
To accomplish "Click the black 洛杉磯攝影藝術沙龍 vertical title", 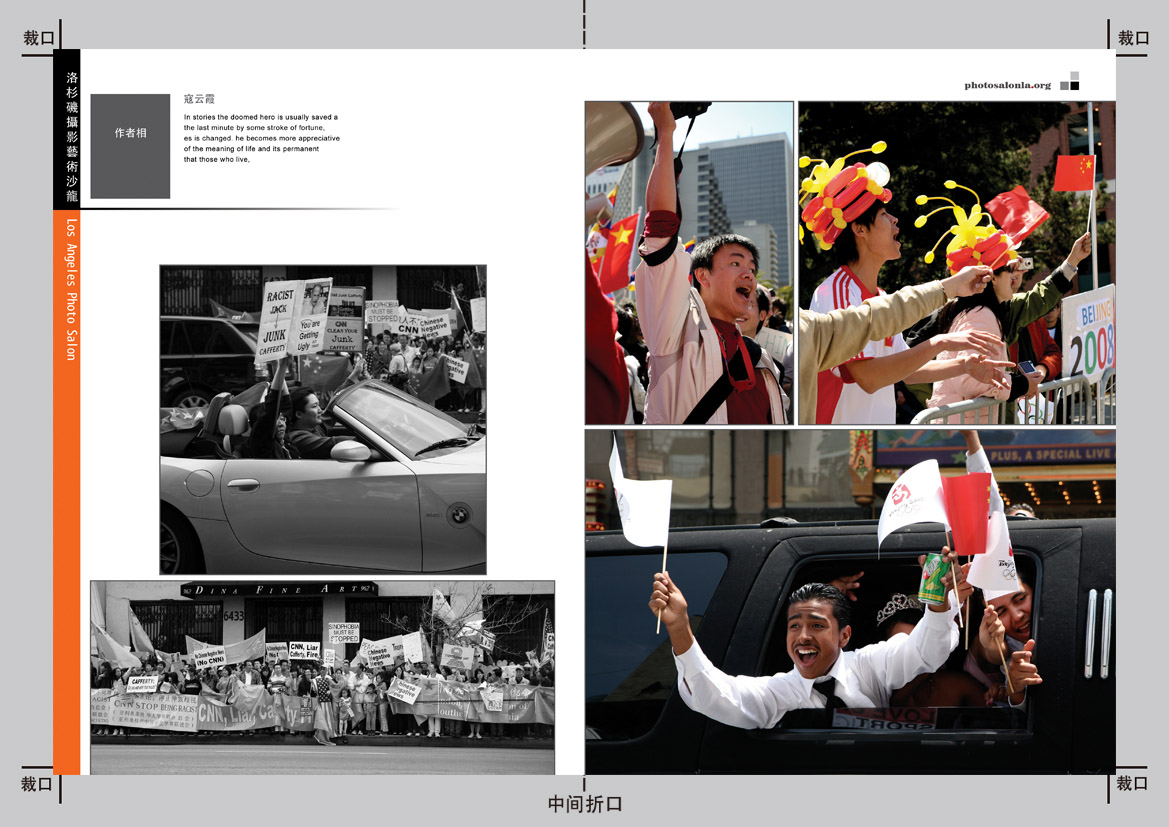I will click(x=67, y=128).
